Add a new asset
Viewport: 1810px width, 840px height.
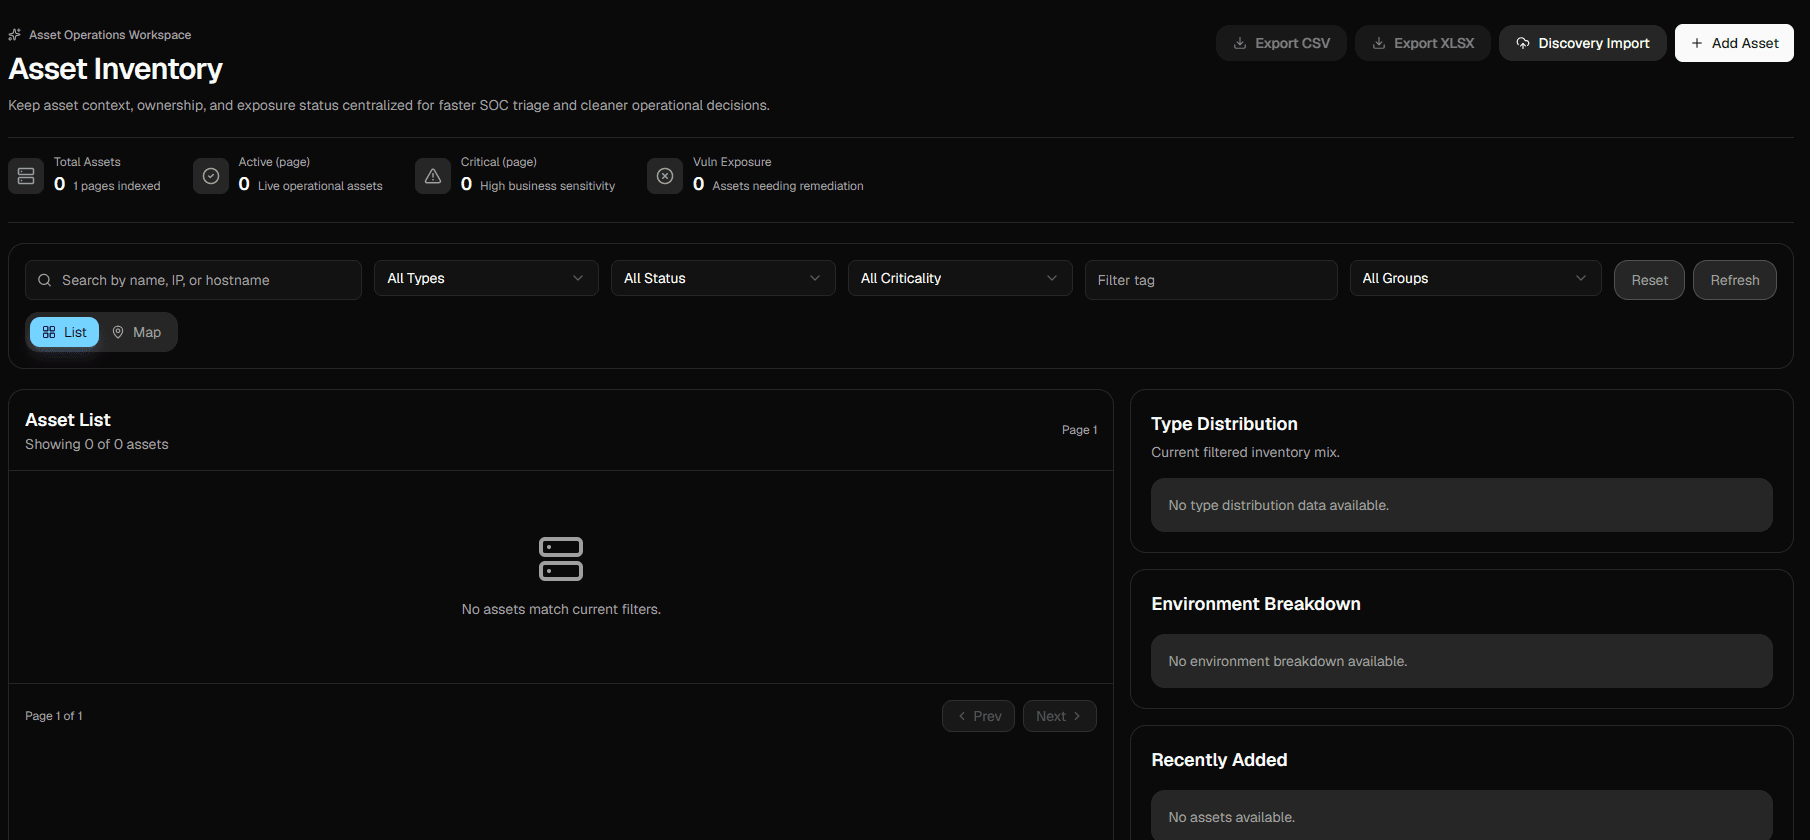coord(1734,43)
